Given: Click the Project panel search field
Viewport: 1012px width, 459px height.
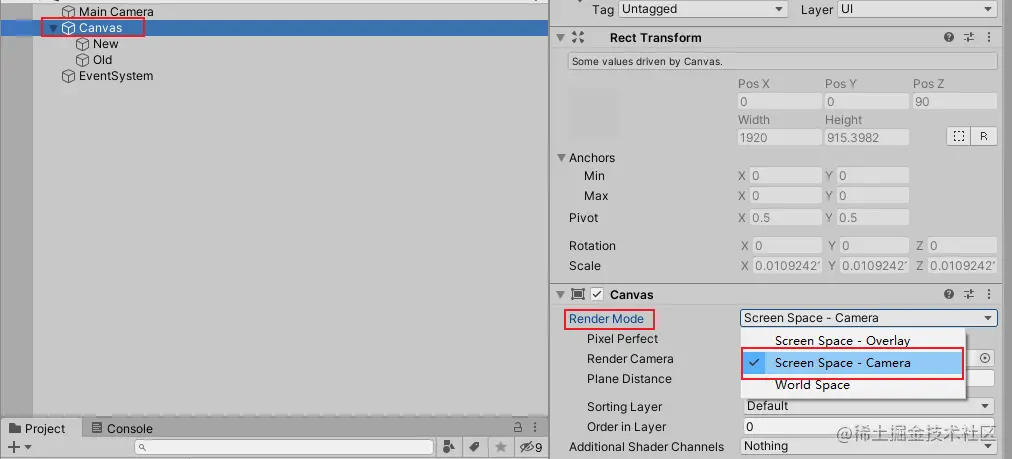Looking at the screenshot, I should (284, 447).
